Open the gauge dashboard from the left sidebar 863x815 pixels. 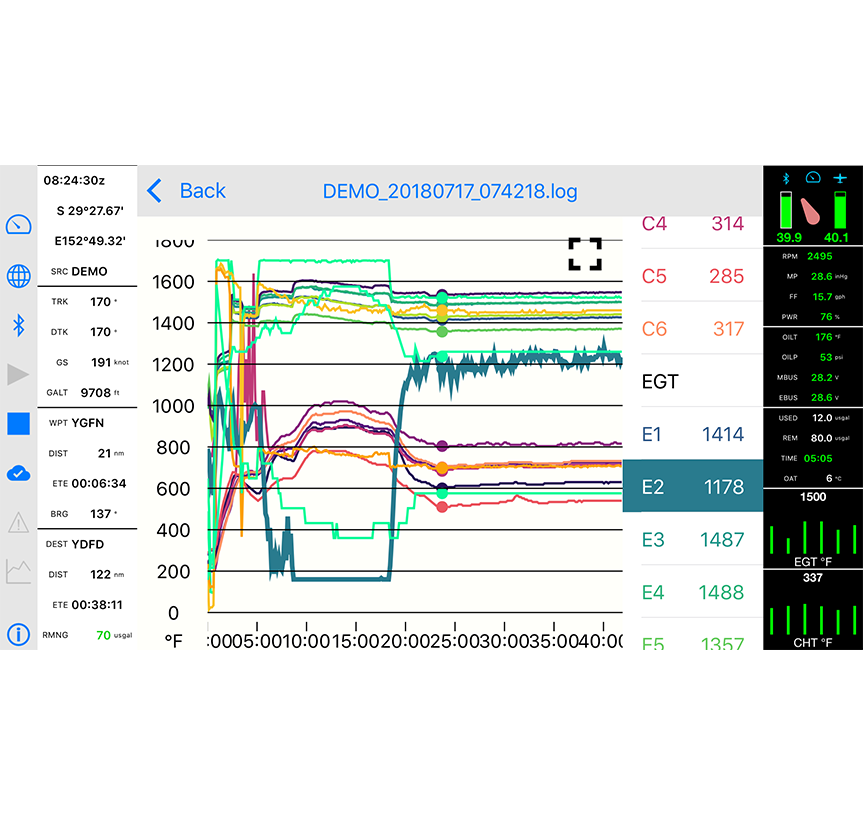18,225
